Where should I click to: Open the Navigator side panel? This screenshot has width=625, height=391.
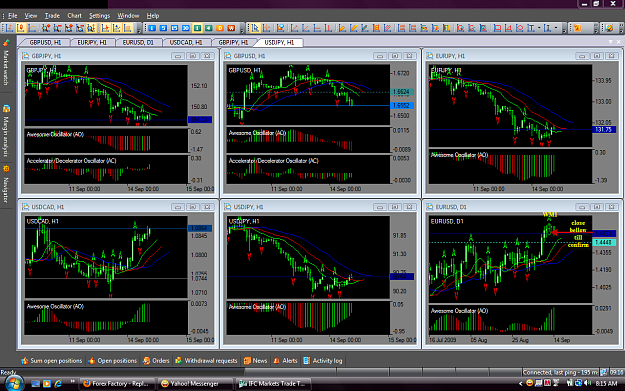pyautogui.click(x=6, y=185)
